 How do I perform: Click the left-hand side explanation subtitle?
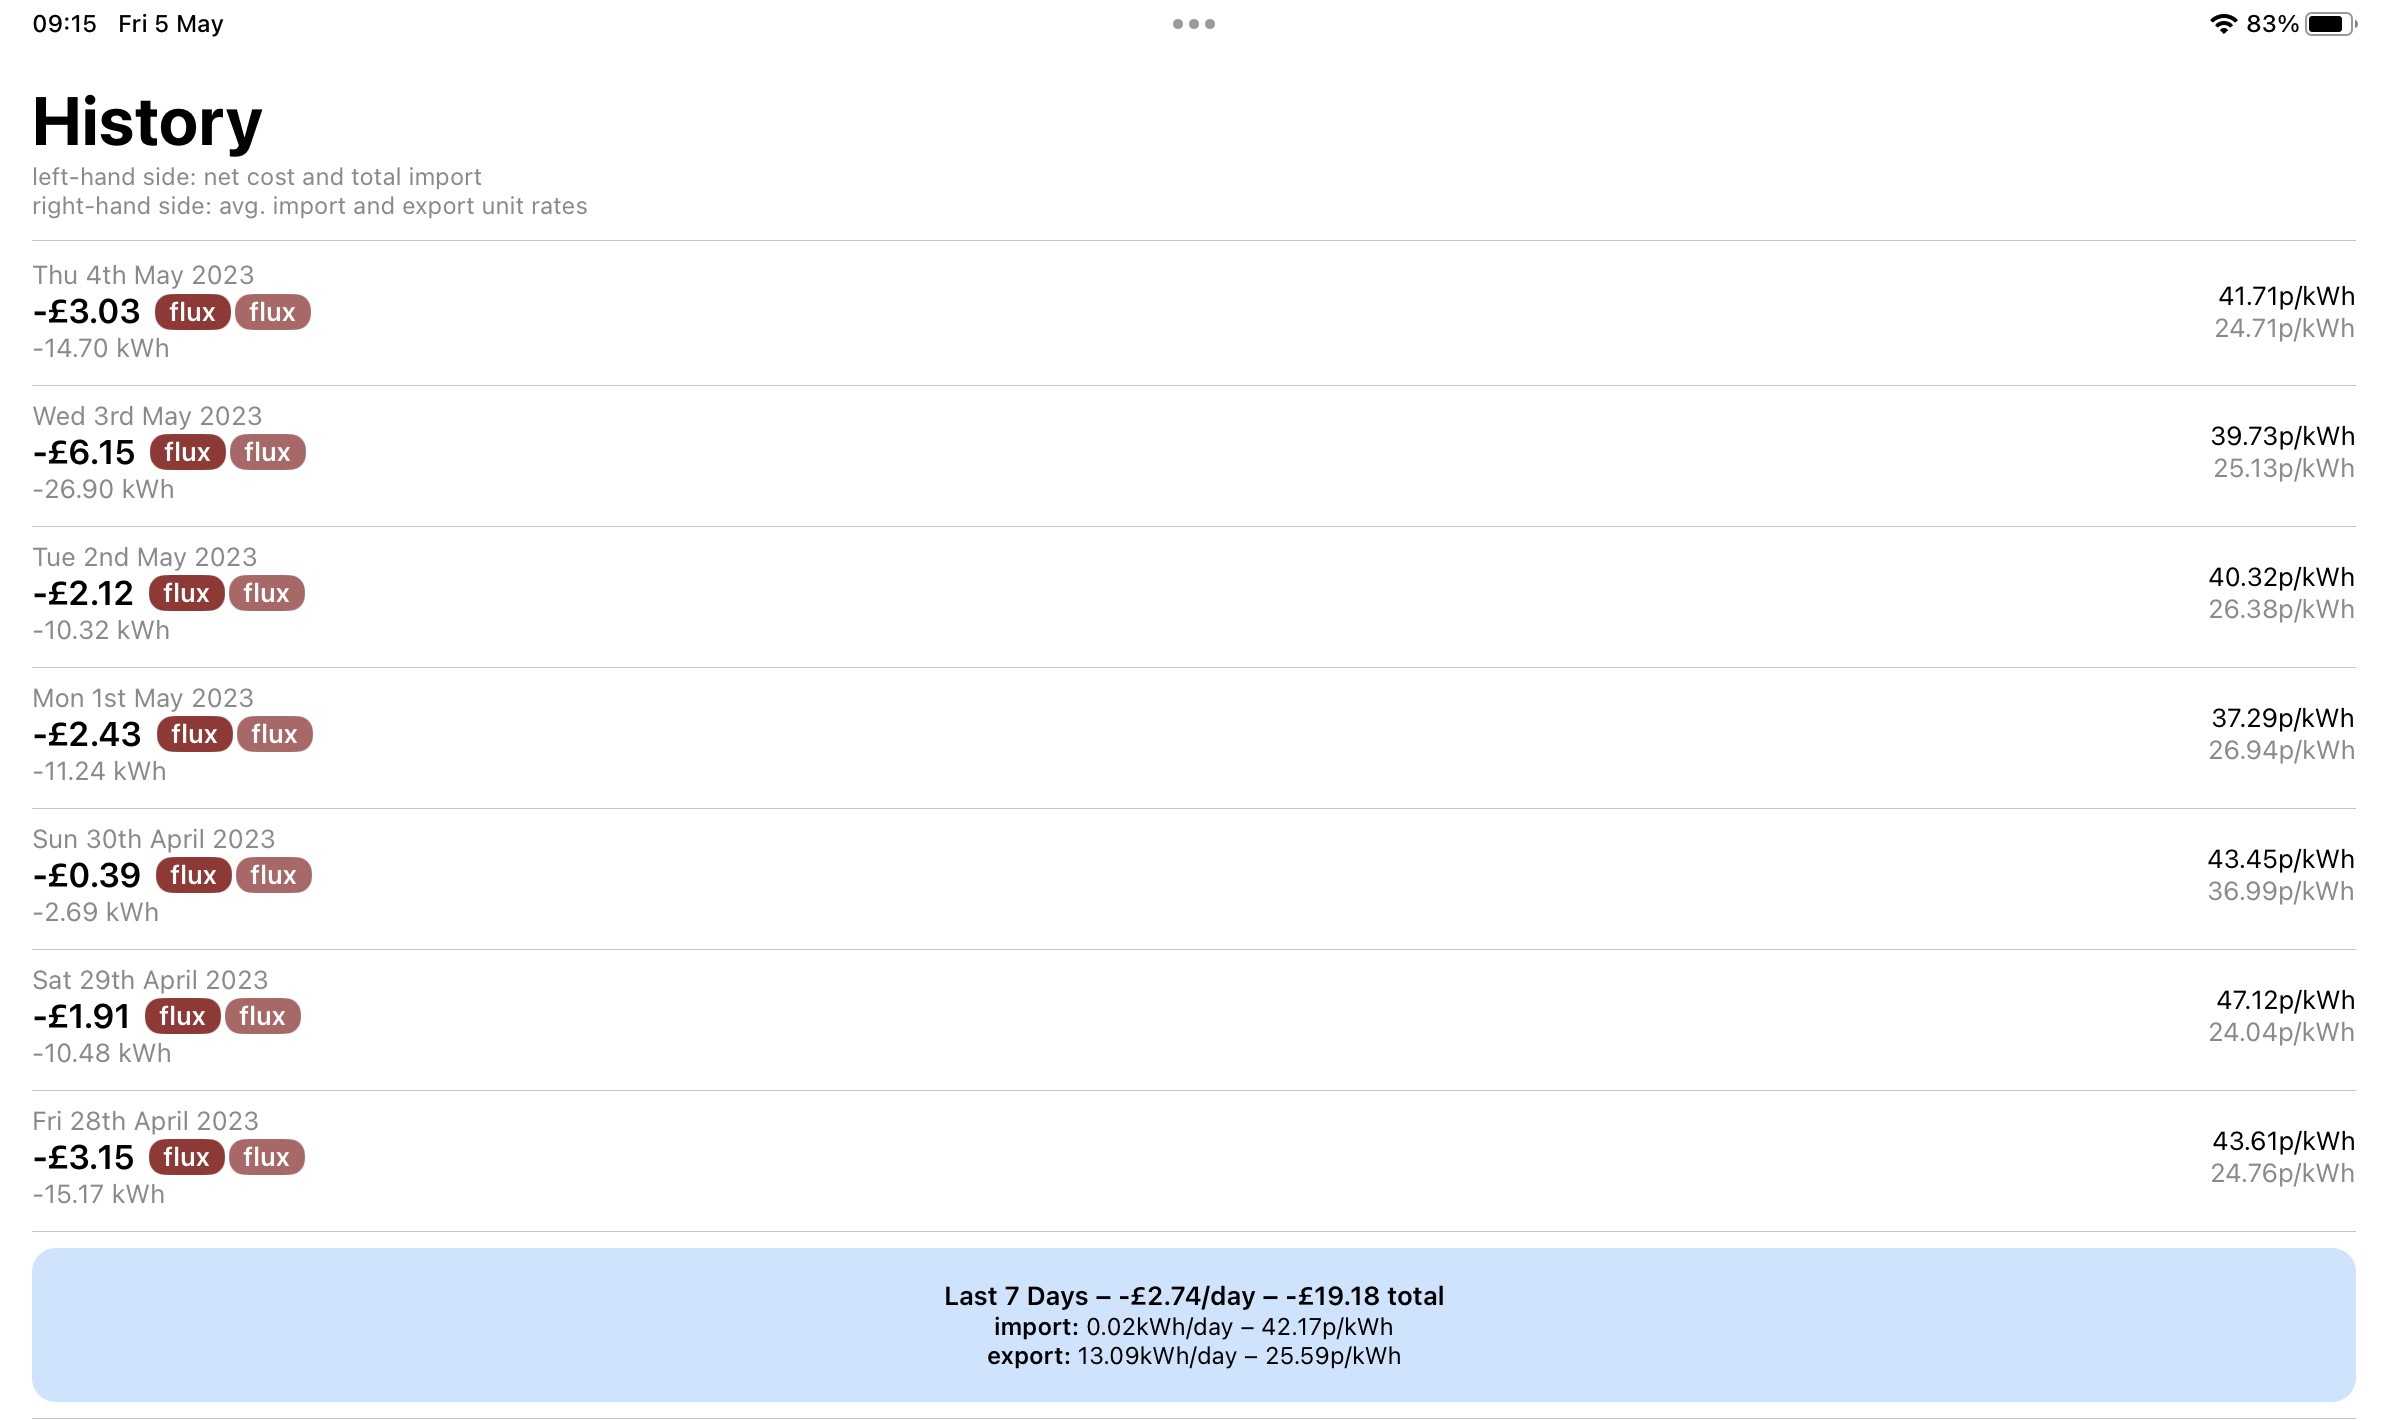(x=257, y=177)
